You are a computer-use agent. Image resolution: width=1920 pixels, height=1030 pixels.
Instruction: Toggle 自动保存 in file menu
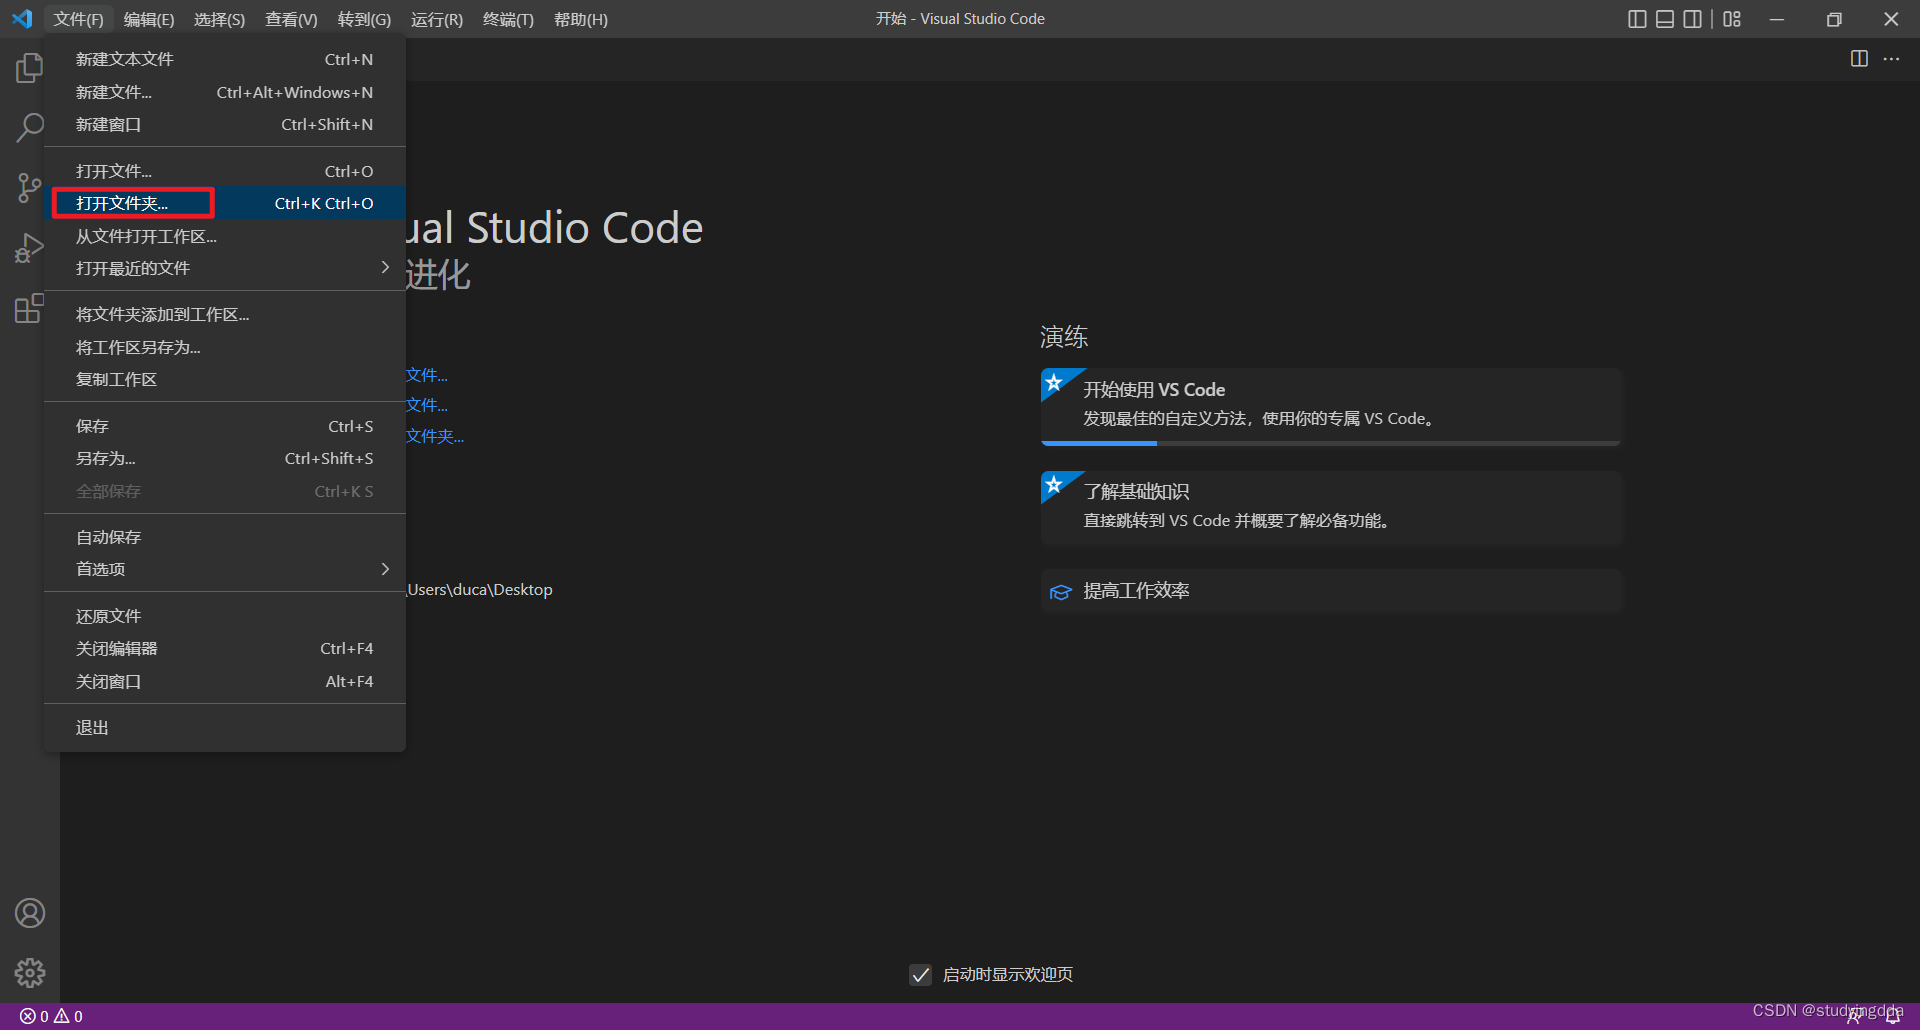pyautogui.click(x=225, y=537)
